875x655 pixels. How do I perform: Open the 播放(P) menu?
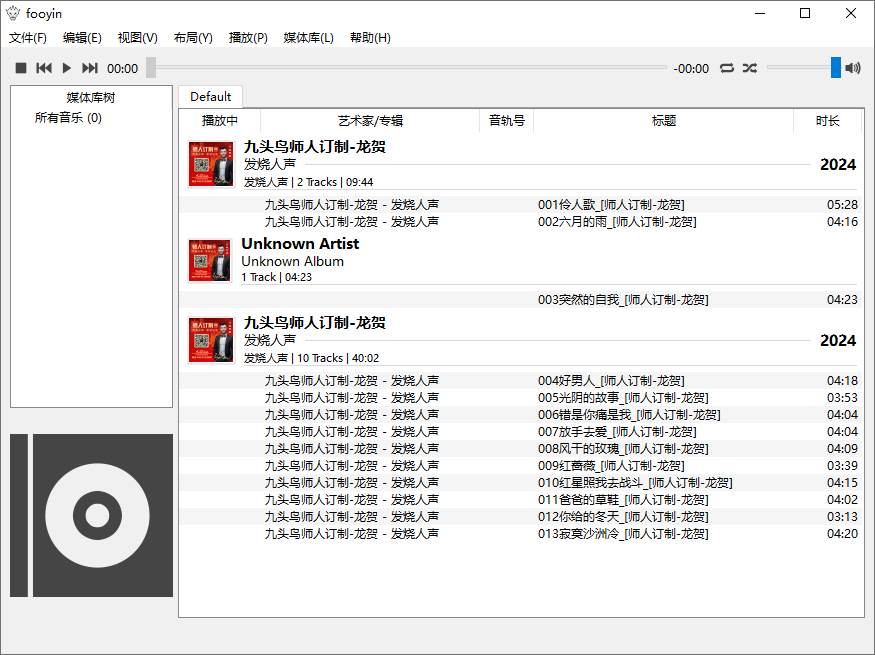pyautogui.click(x=248, y=38)
